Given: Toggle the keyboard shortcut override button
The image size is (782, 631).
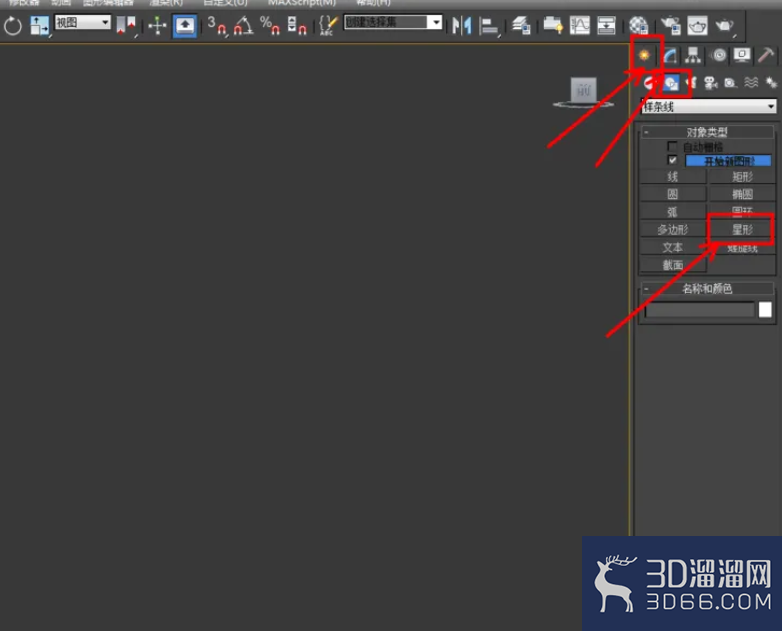Looking at the screenshot, I should coord(185,26).
